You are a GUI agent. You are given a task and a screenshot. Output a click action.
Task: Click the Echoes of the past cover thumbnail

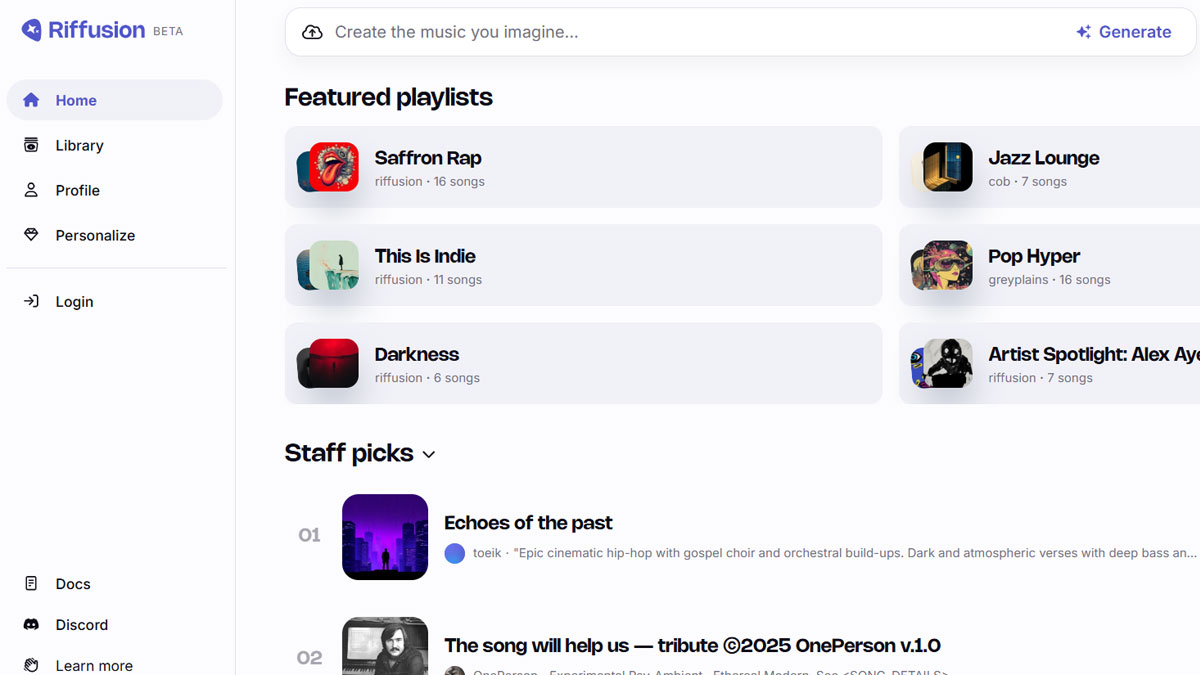(x=385, y=537)
